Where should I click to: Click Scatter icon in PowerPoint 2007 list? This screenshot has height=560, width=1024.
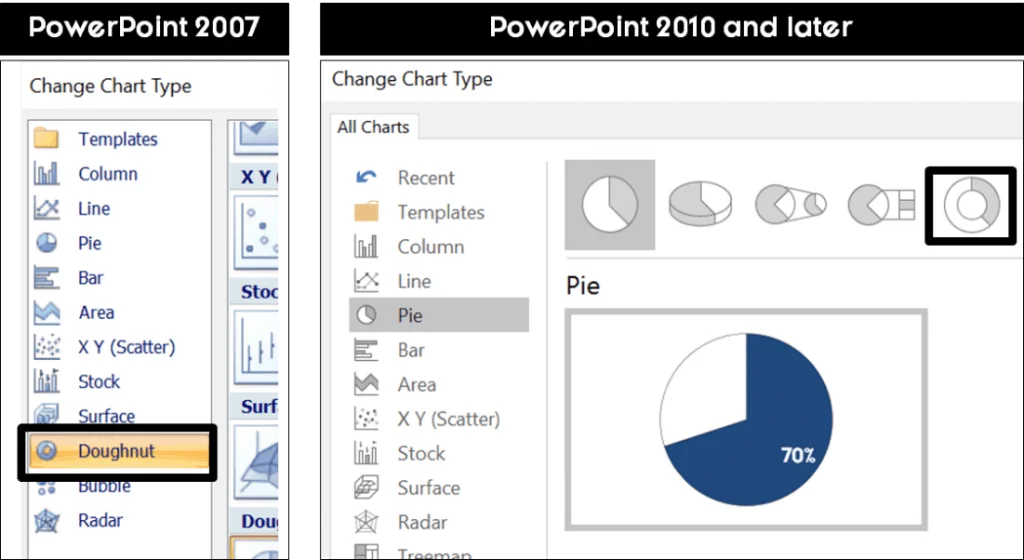47,347
